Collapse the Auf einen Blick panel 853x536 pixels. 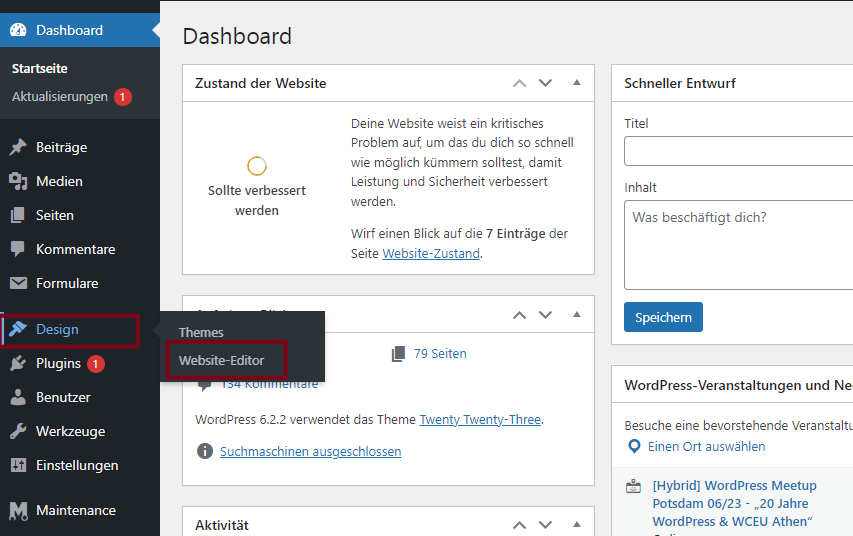[x=577, y=315]
